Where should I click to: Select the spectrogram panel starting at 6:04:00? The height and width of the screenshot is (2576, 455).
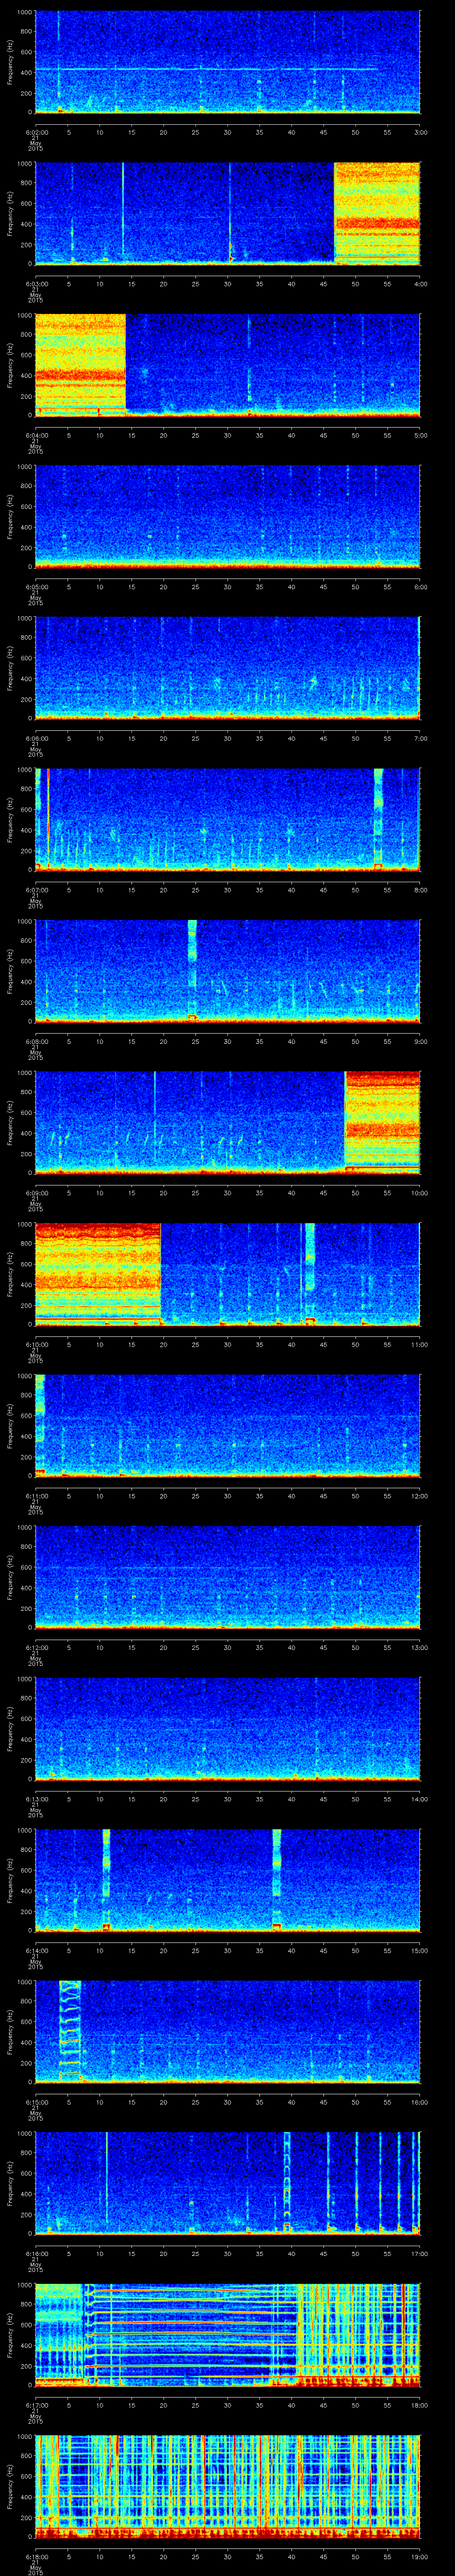point(227,364)
